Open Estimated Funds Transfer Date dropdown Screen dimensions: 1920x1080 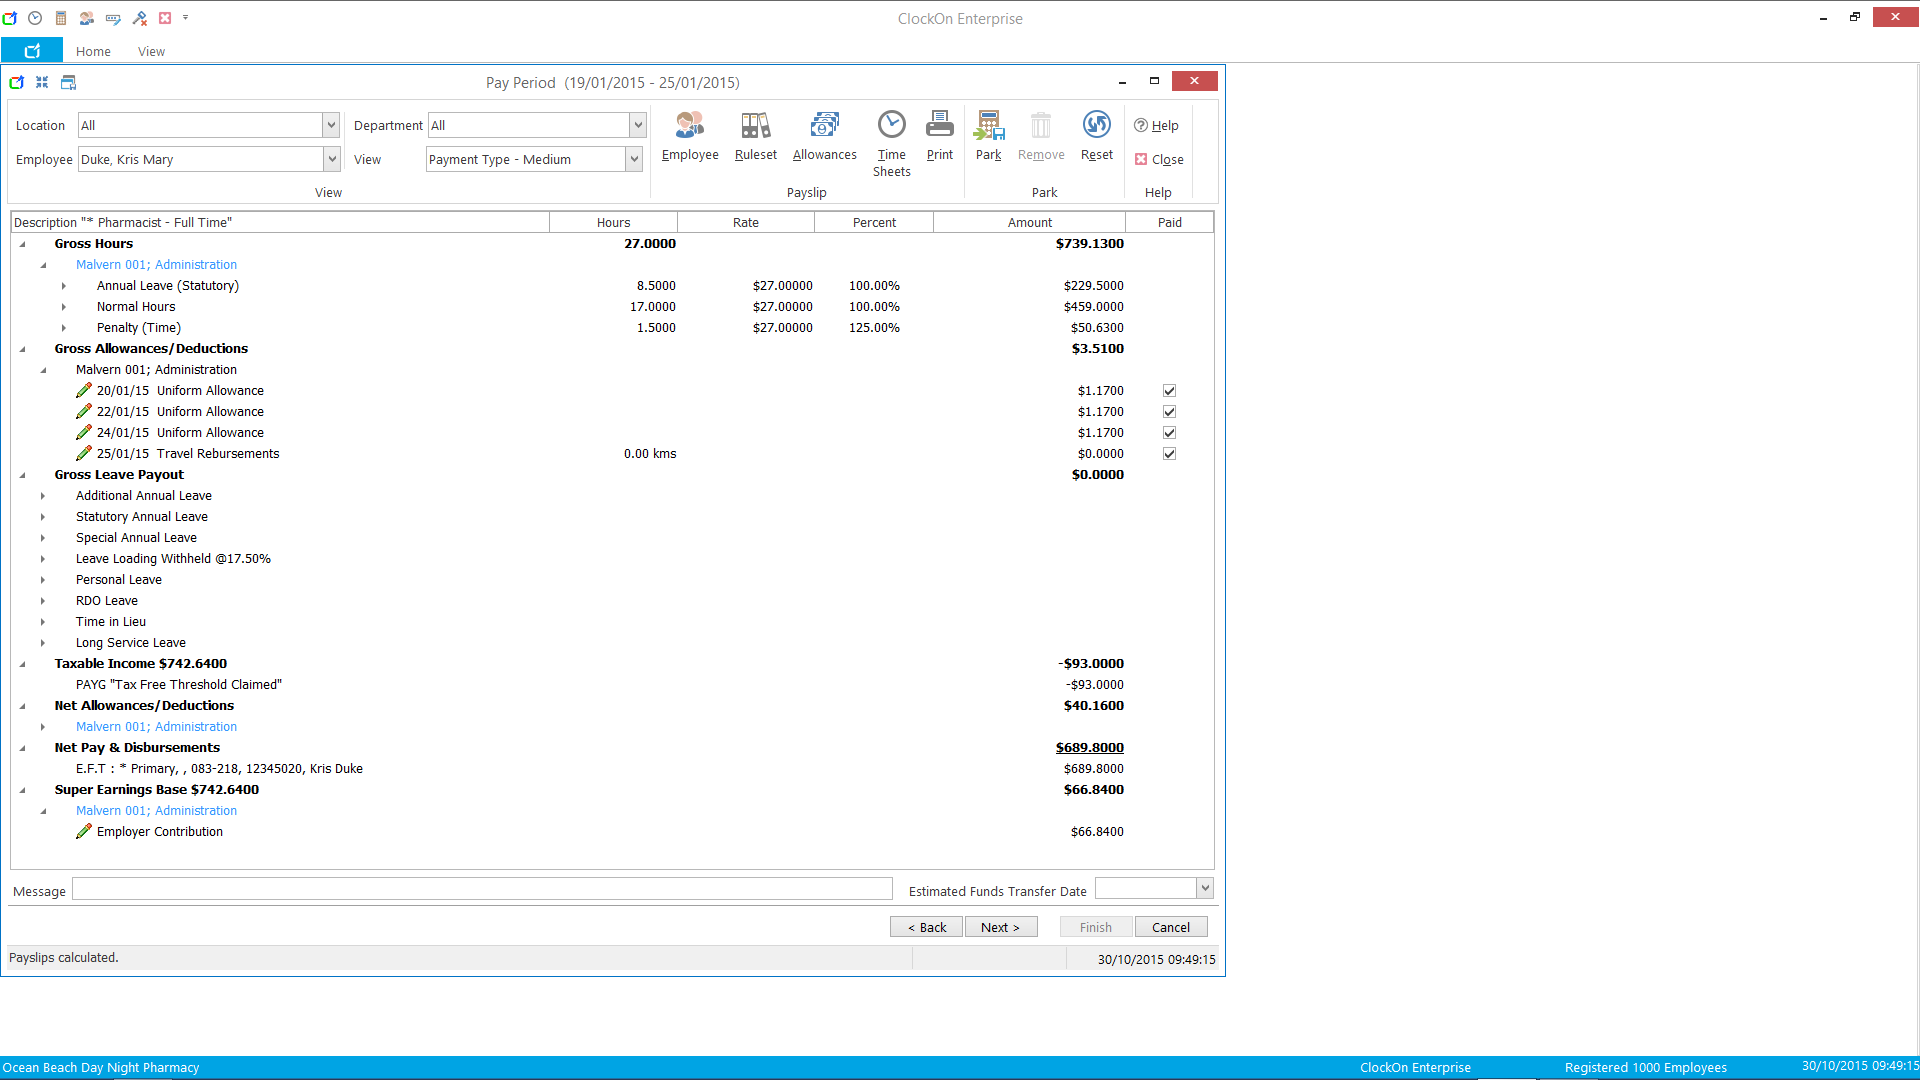[x=1205, y=888]
